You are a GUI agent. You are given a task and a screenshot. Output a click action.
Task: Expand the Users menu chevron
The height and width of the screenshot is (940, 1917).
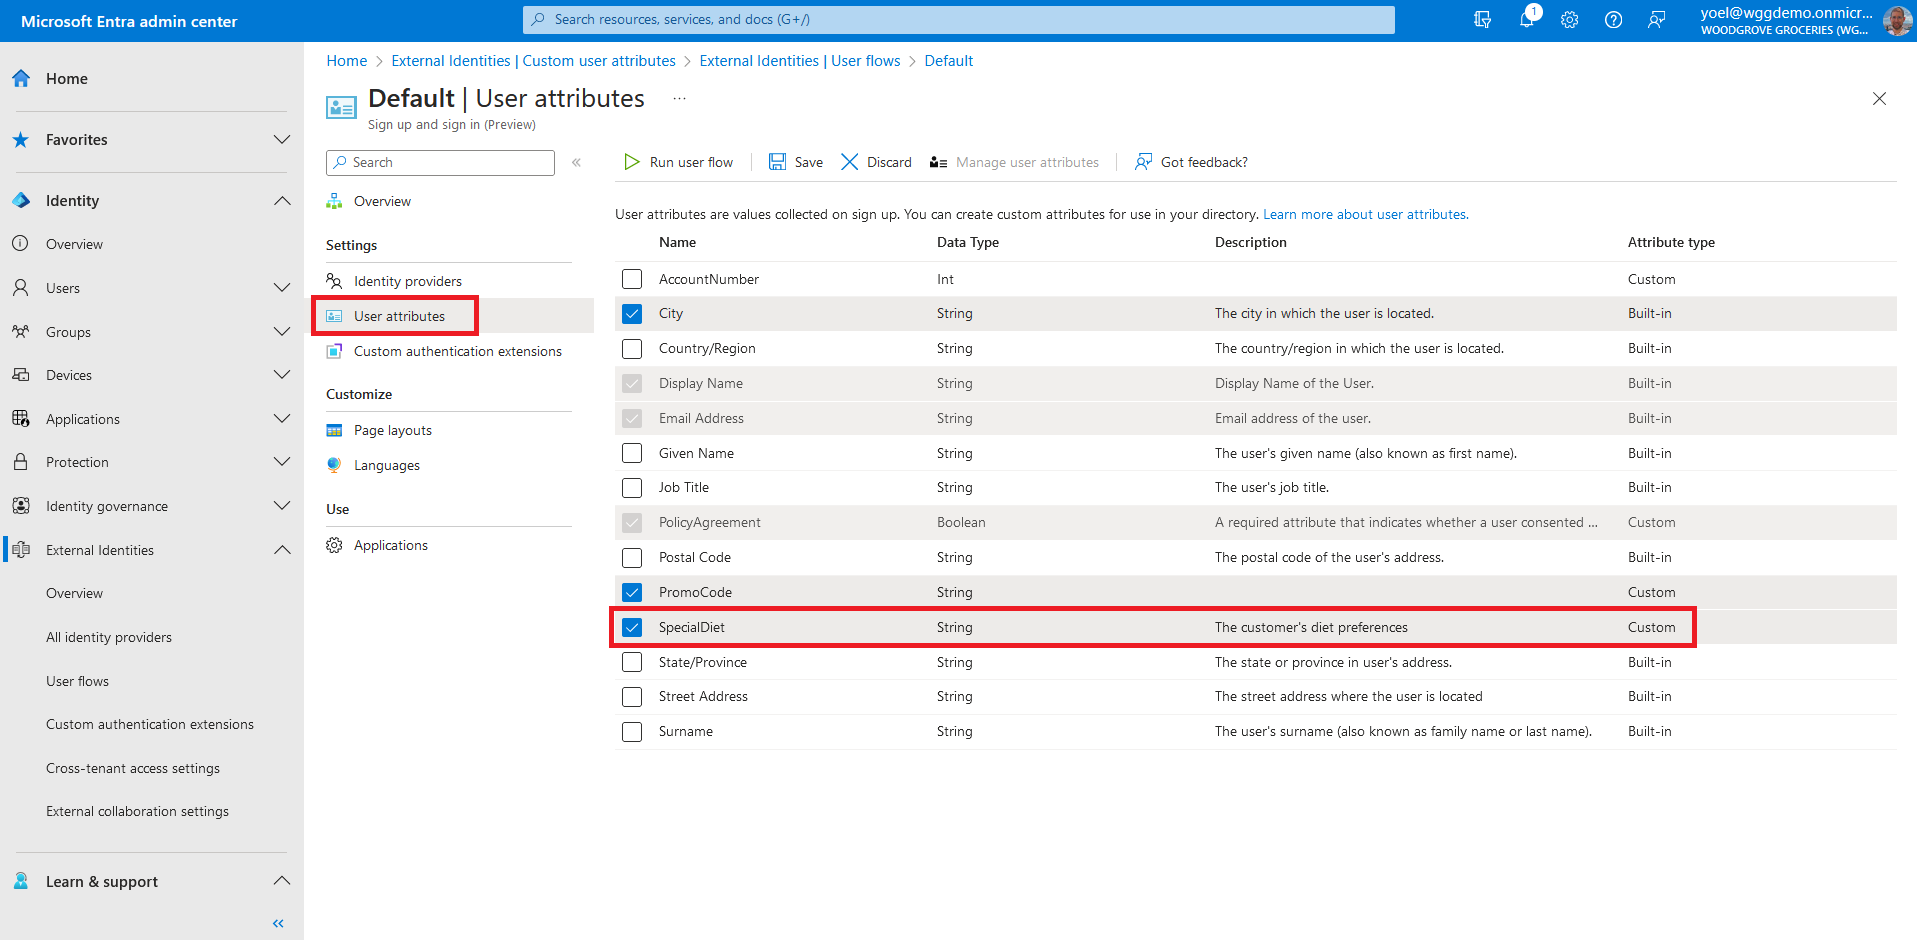tap(282, 288)
